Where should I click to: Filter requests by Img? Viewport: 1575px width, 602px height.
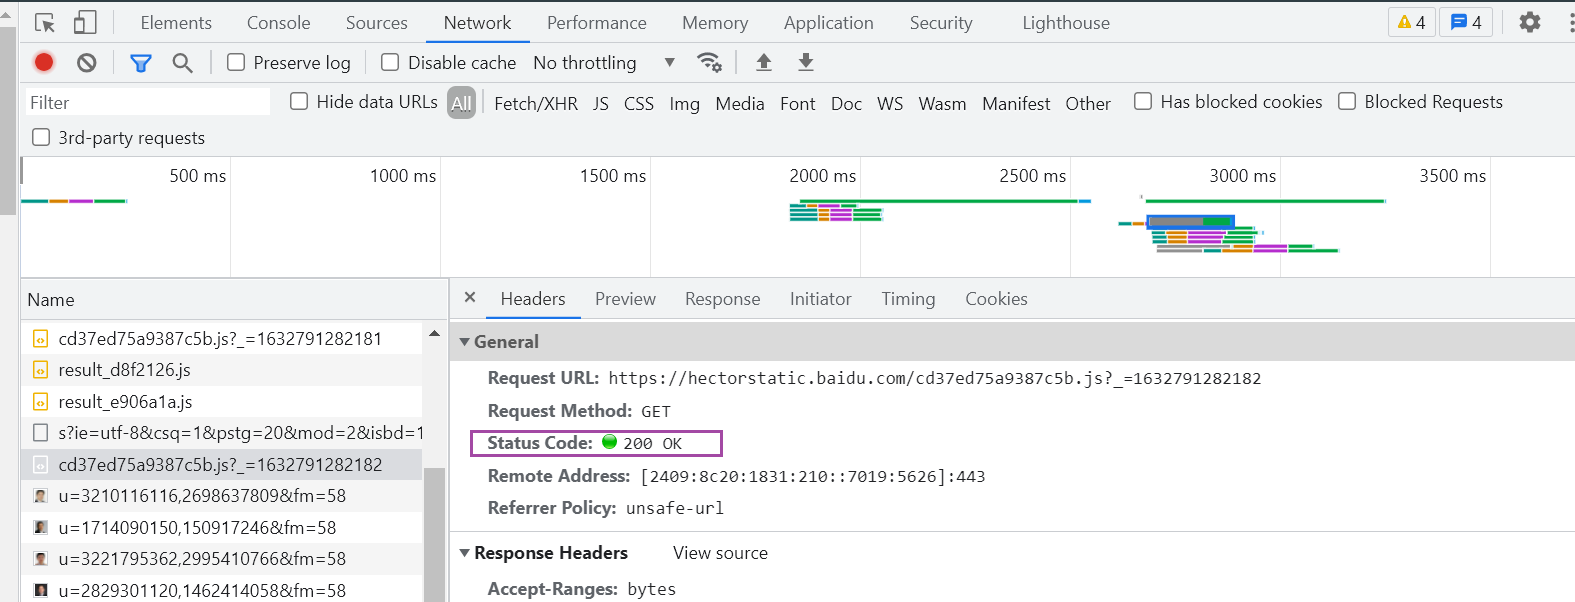click(684, 103)
